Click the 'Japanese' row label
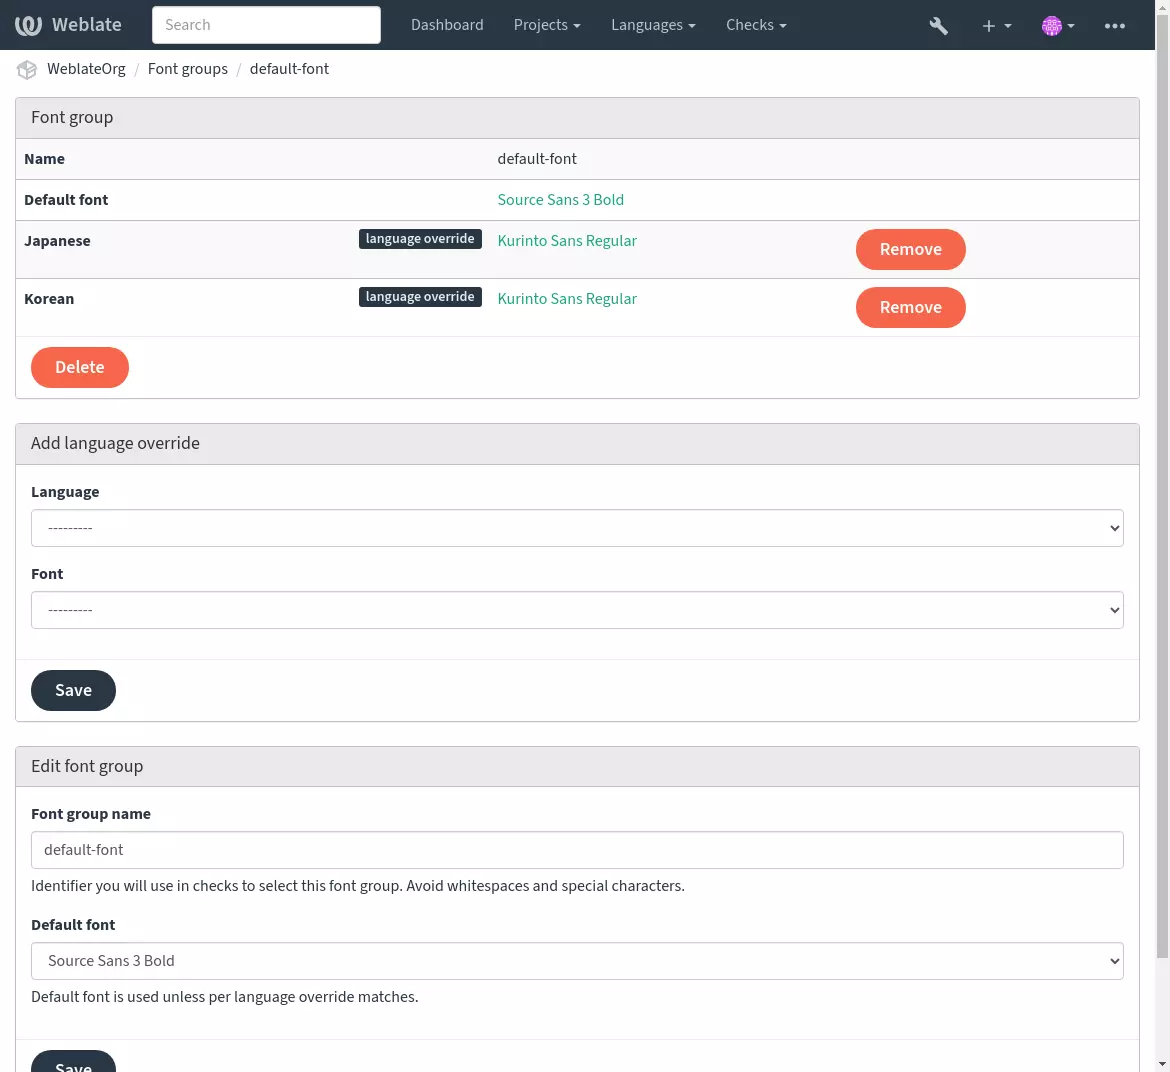This screenshot has width=1170, height=1072. point(57,241)
